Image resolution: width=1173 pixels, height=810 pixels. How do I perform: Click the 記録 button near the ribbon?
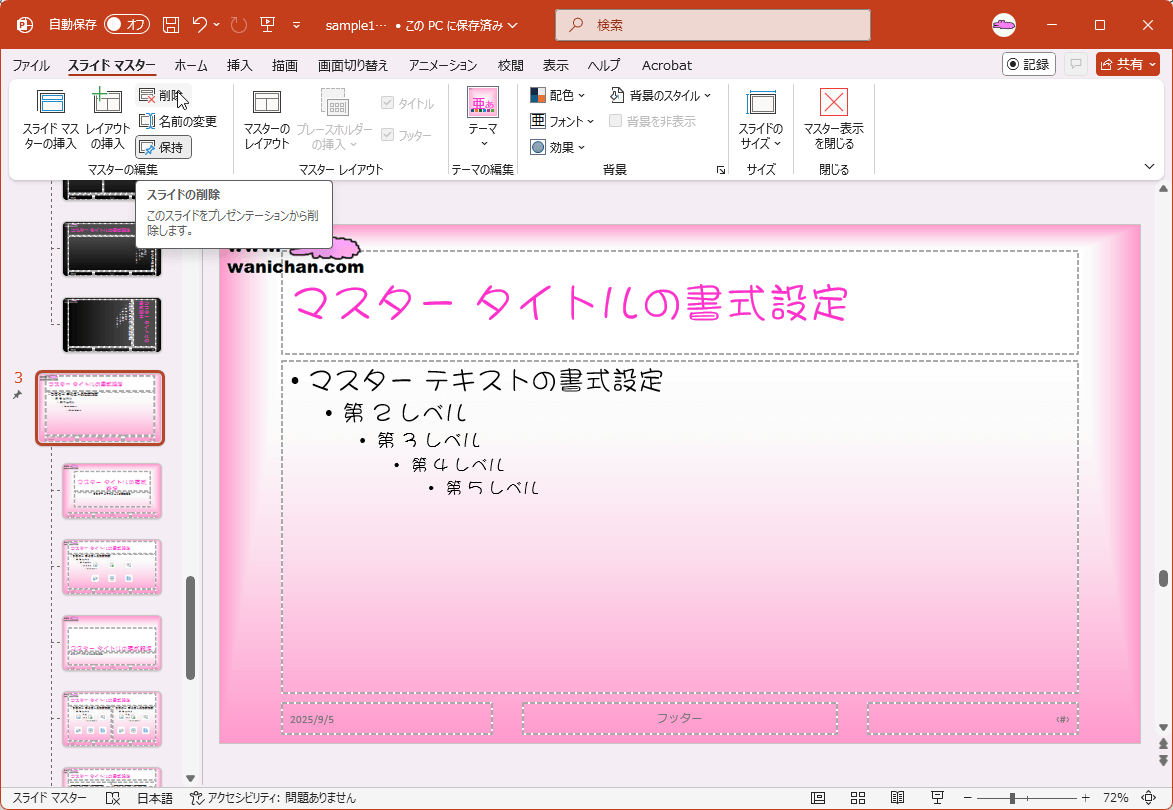(1030, 64)
